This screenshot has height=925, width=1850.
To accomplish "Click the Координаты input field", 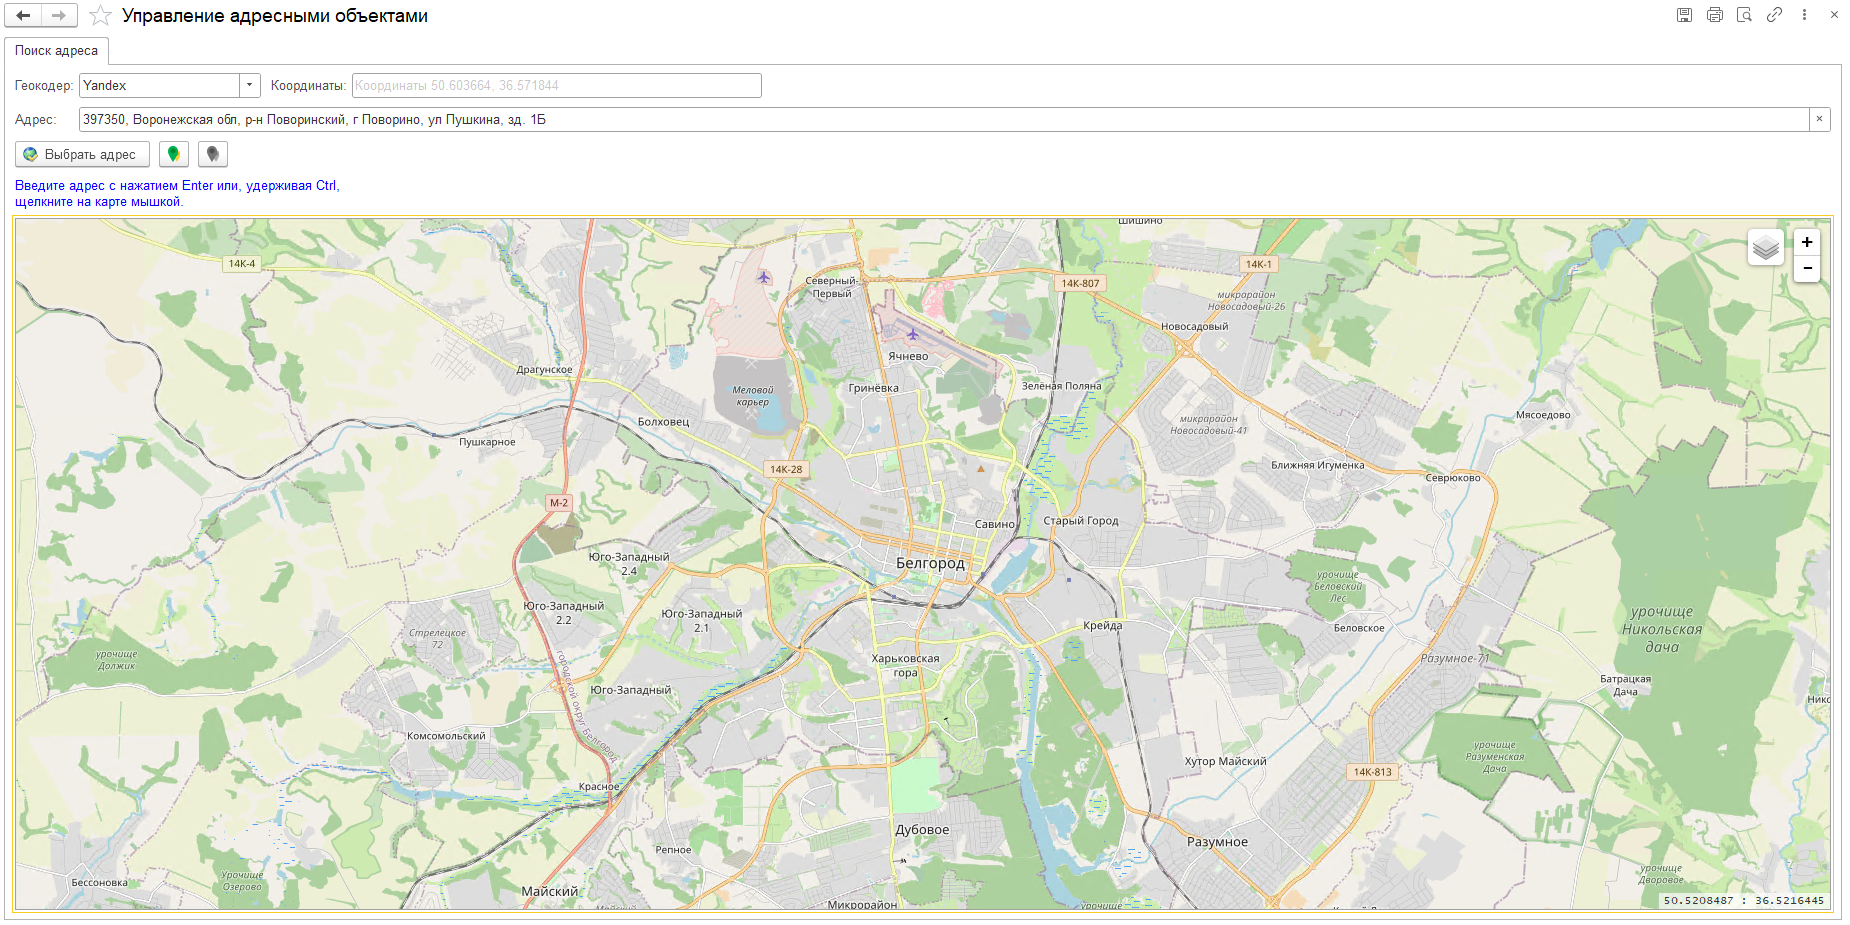I will [x=556, y=86].
